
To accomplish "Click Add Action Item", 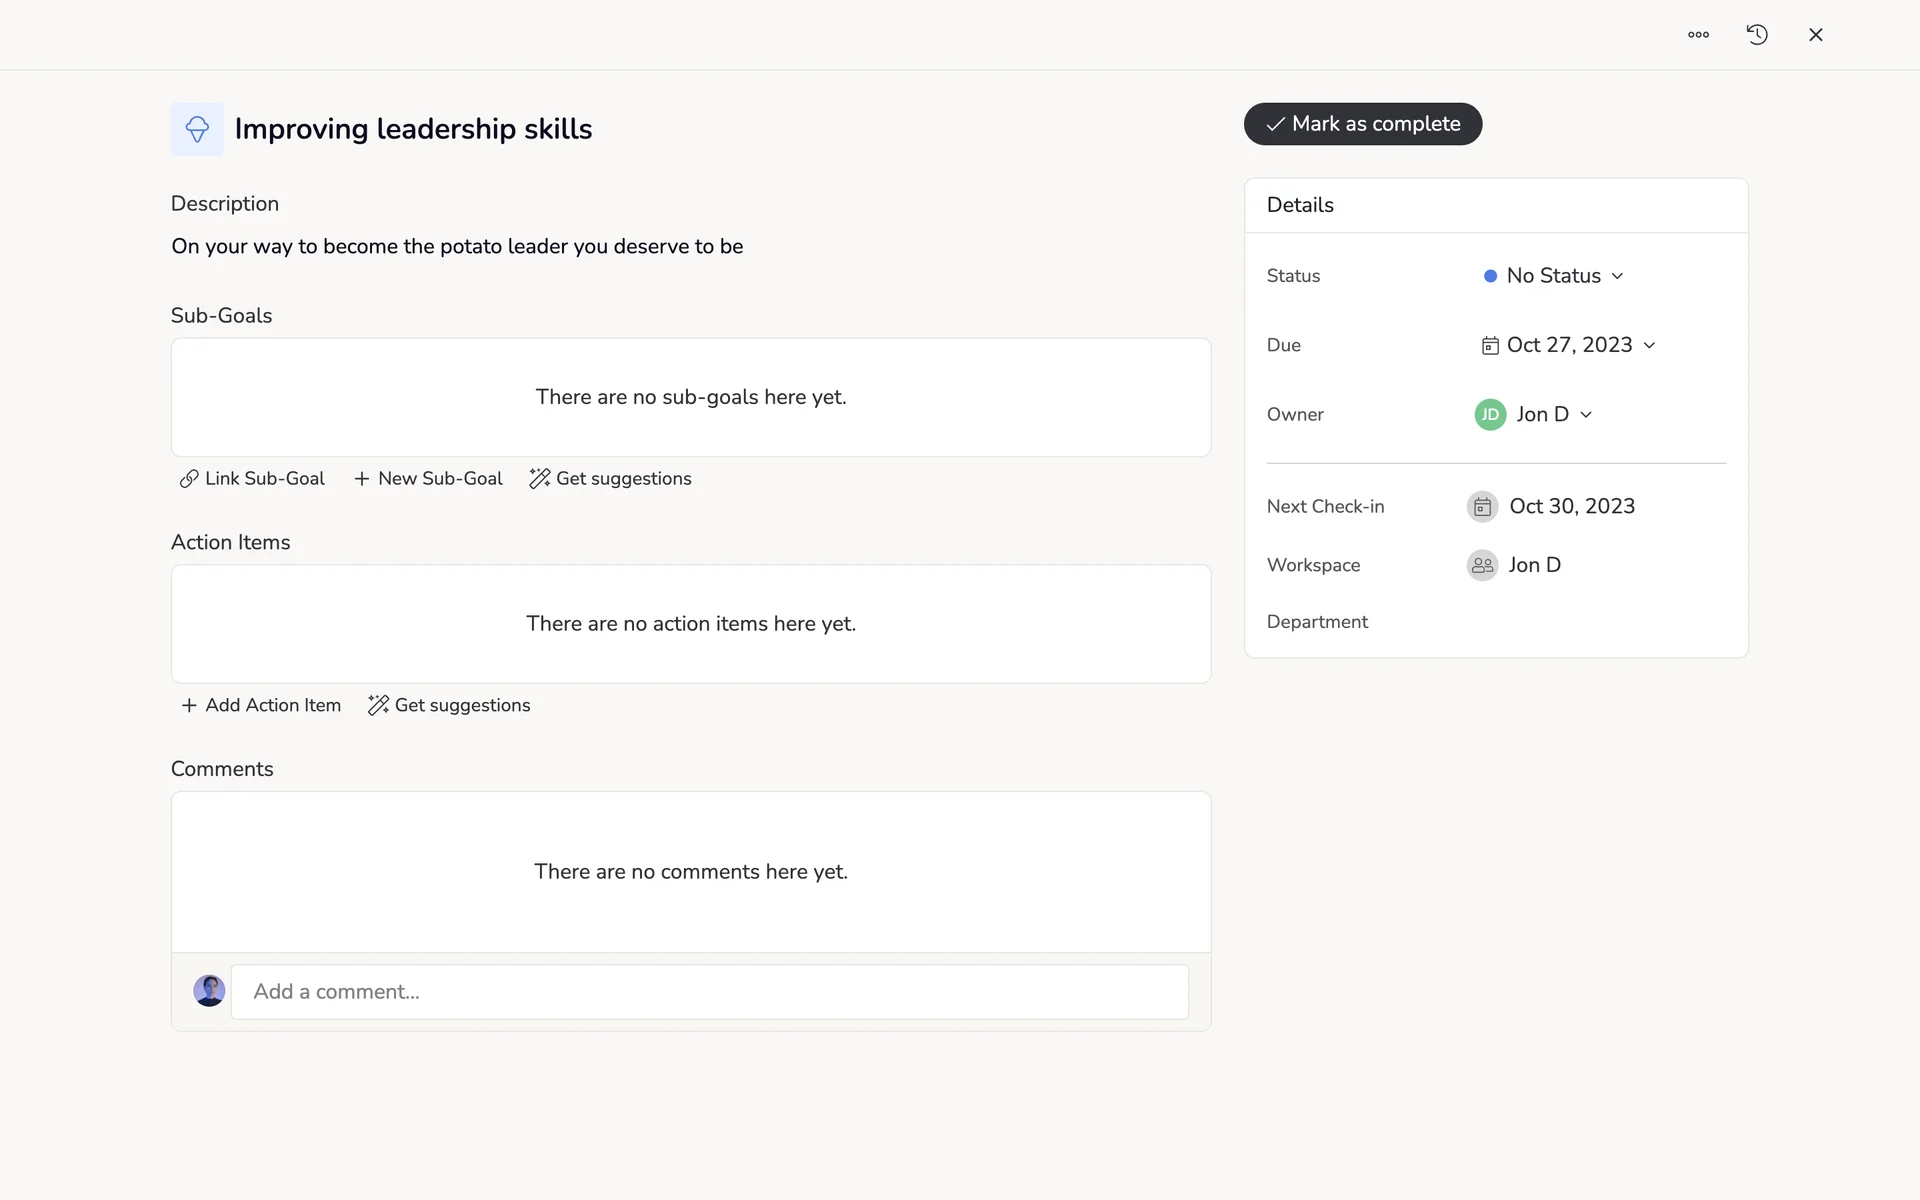I will click(261, 705).
